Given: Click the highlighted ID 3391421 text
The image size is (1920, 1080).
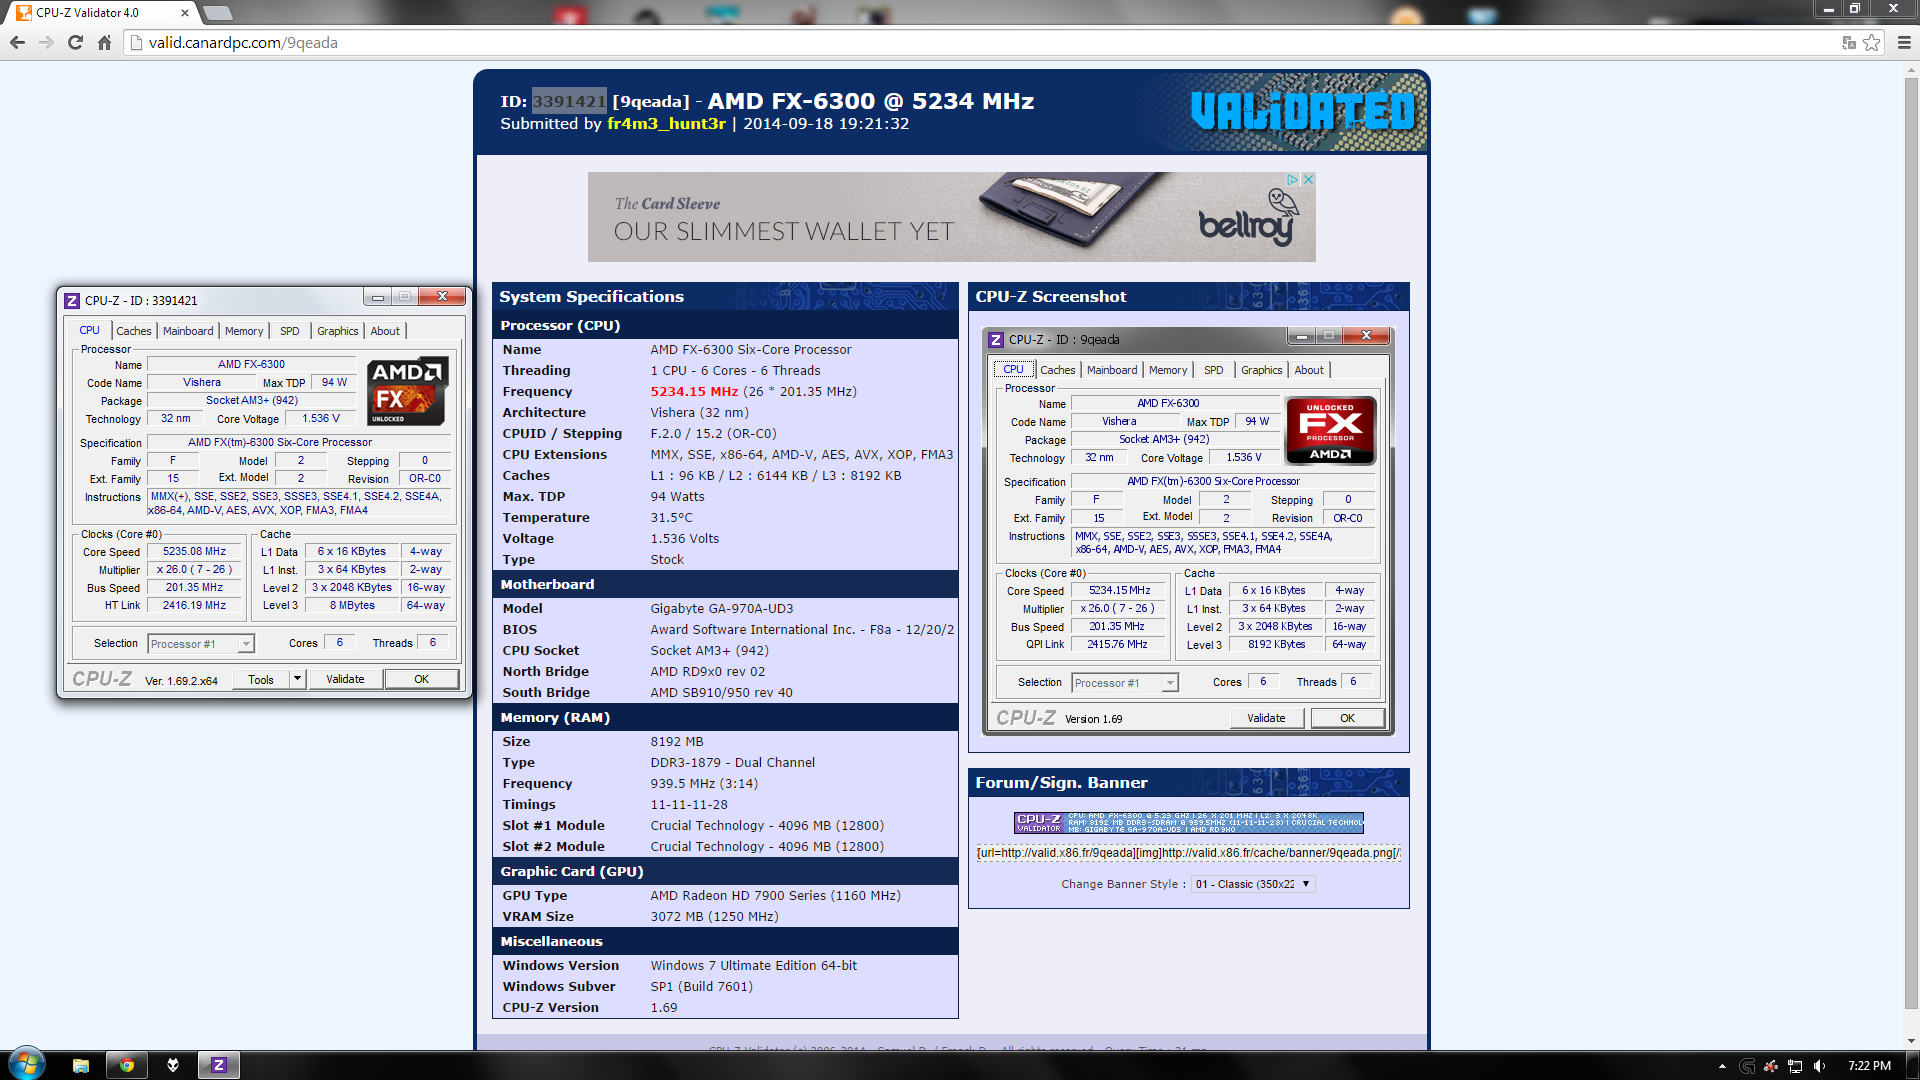Looking at the screenshot, I should pyautogui.click(x=569, y=101).
